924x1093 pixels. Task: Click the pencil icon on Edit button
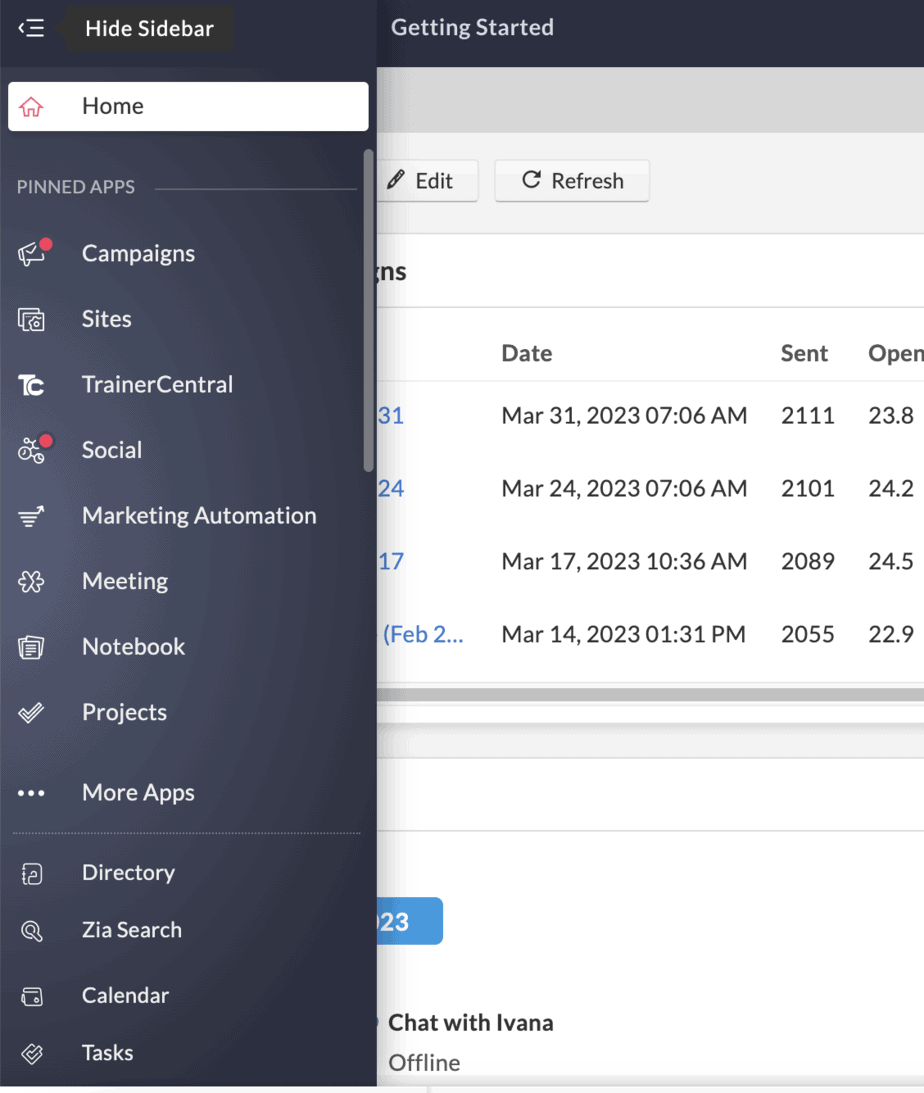click(396, 180)
